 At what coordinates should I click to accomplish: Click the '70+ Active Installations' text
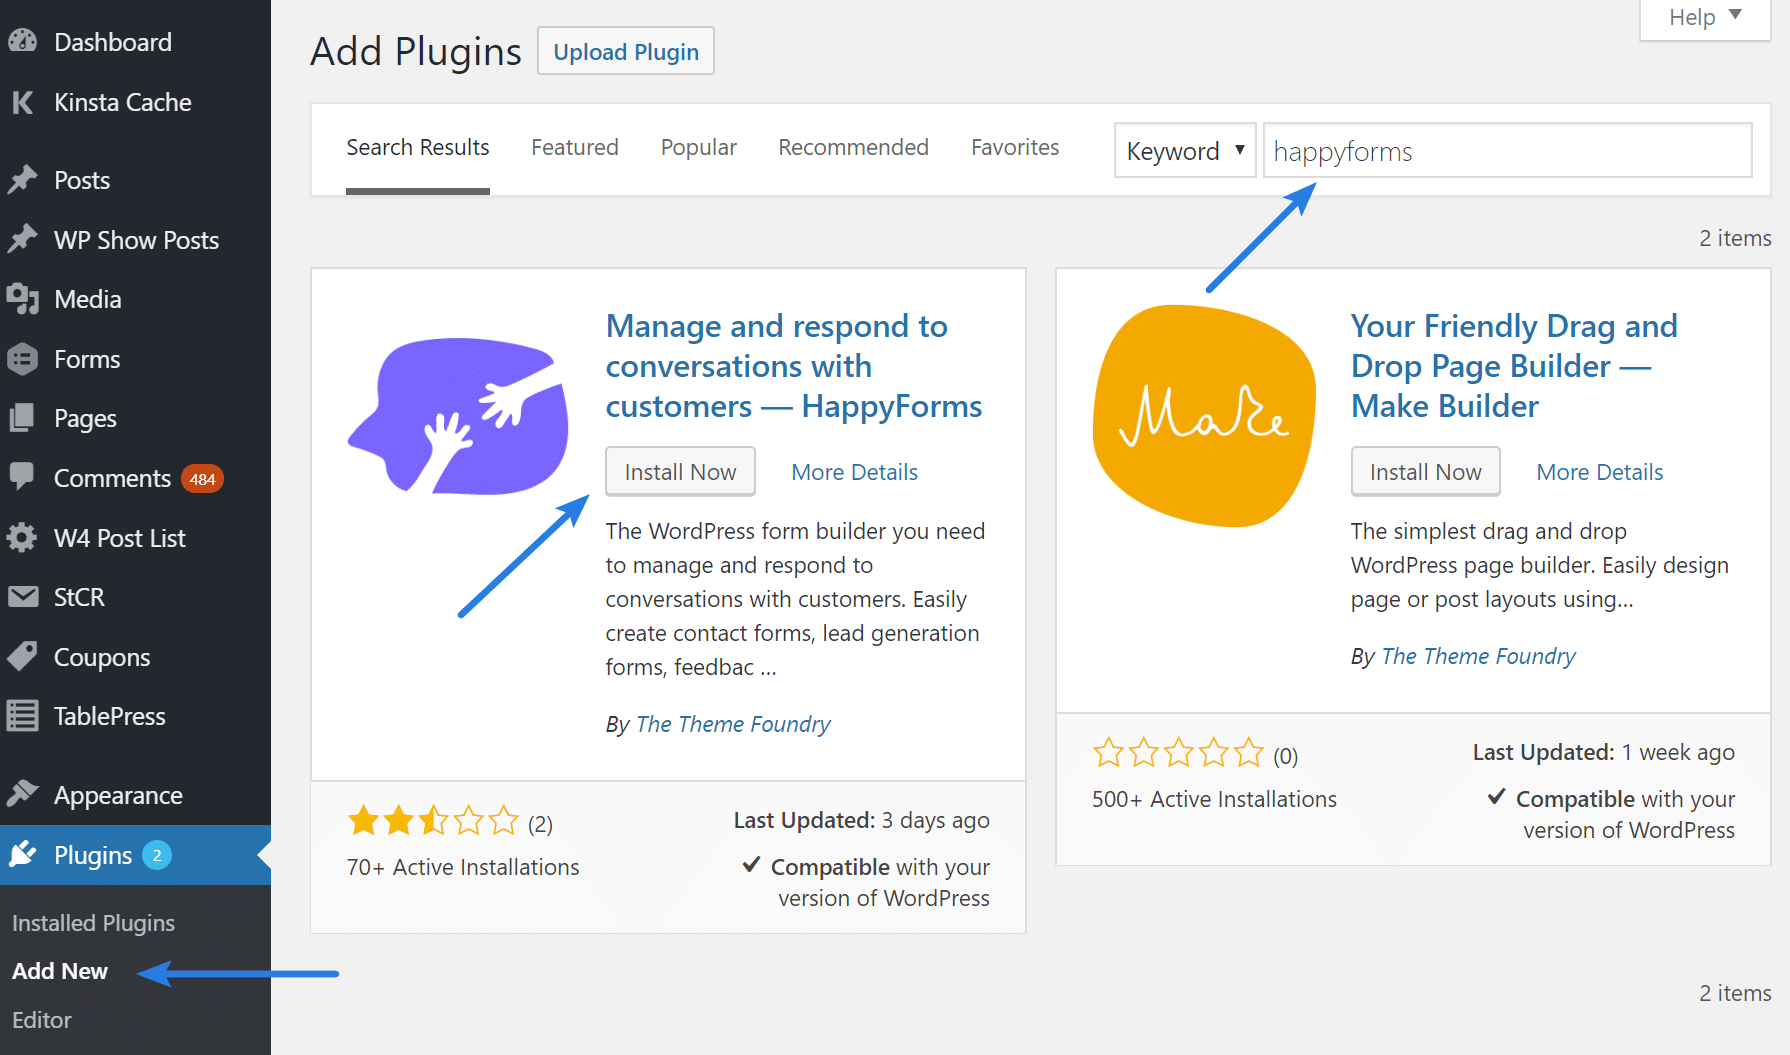tap(463, 867)
